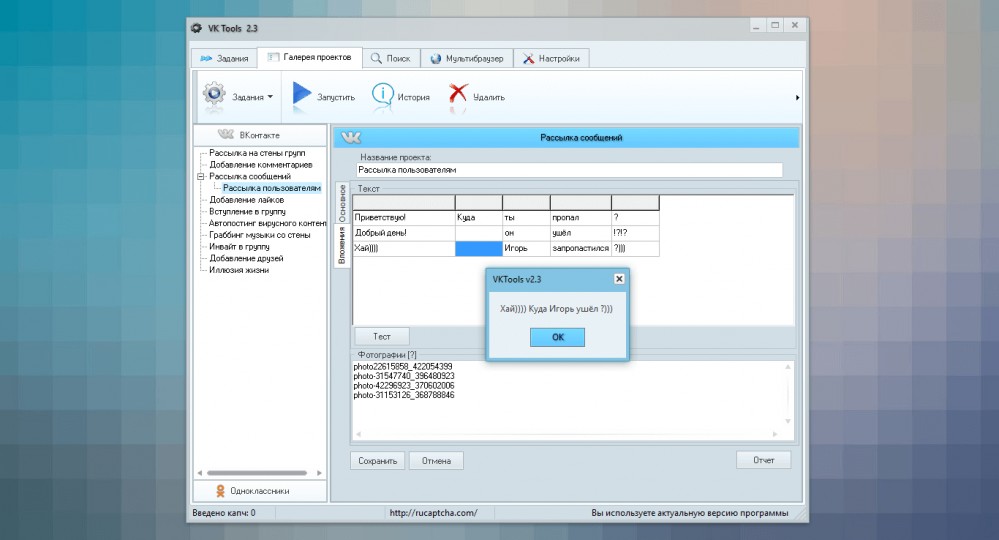
Task: Click the пропал table cell
Action: click(580, 218)
